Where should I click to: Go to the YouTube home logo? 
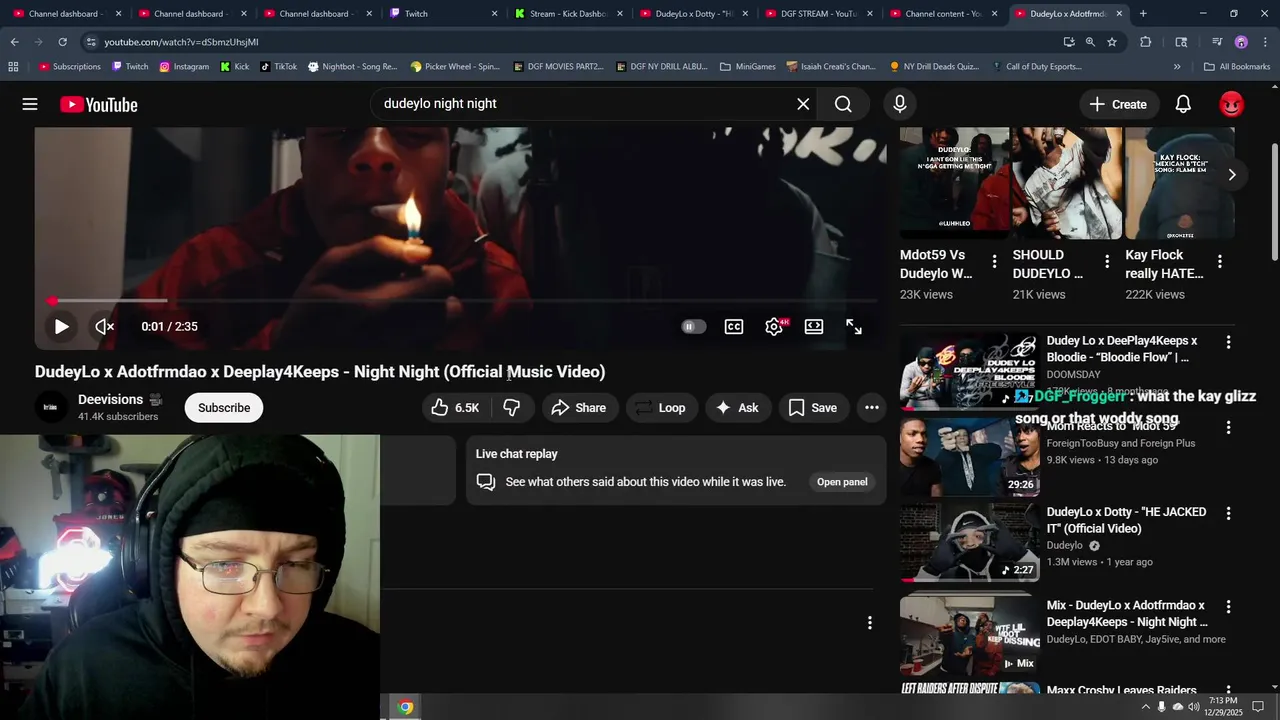coord(98,104)
